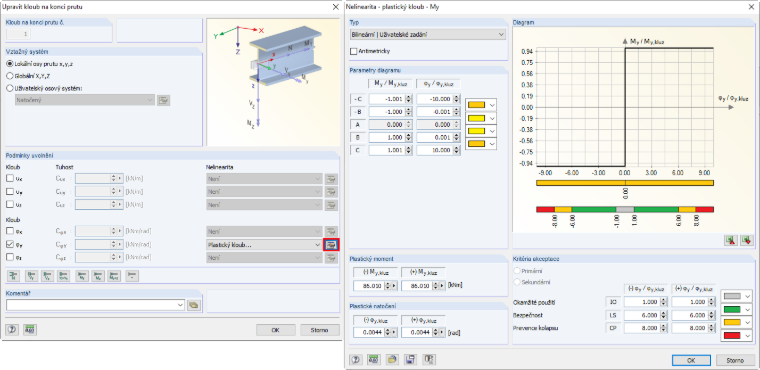
Task: Open units and decimals icon in left dialog
Action: pos(30,330)
